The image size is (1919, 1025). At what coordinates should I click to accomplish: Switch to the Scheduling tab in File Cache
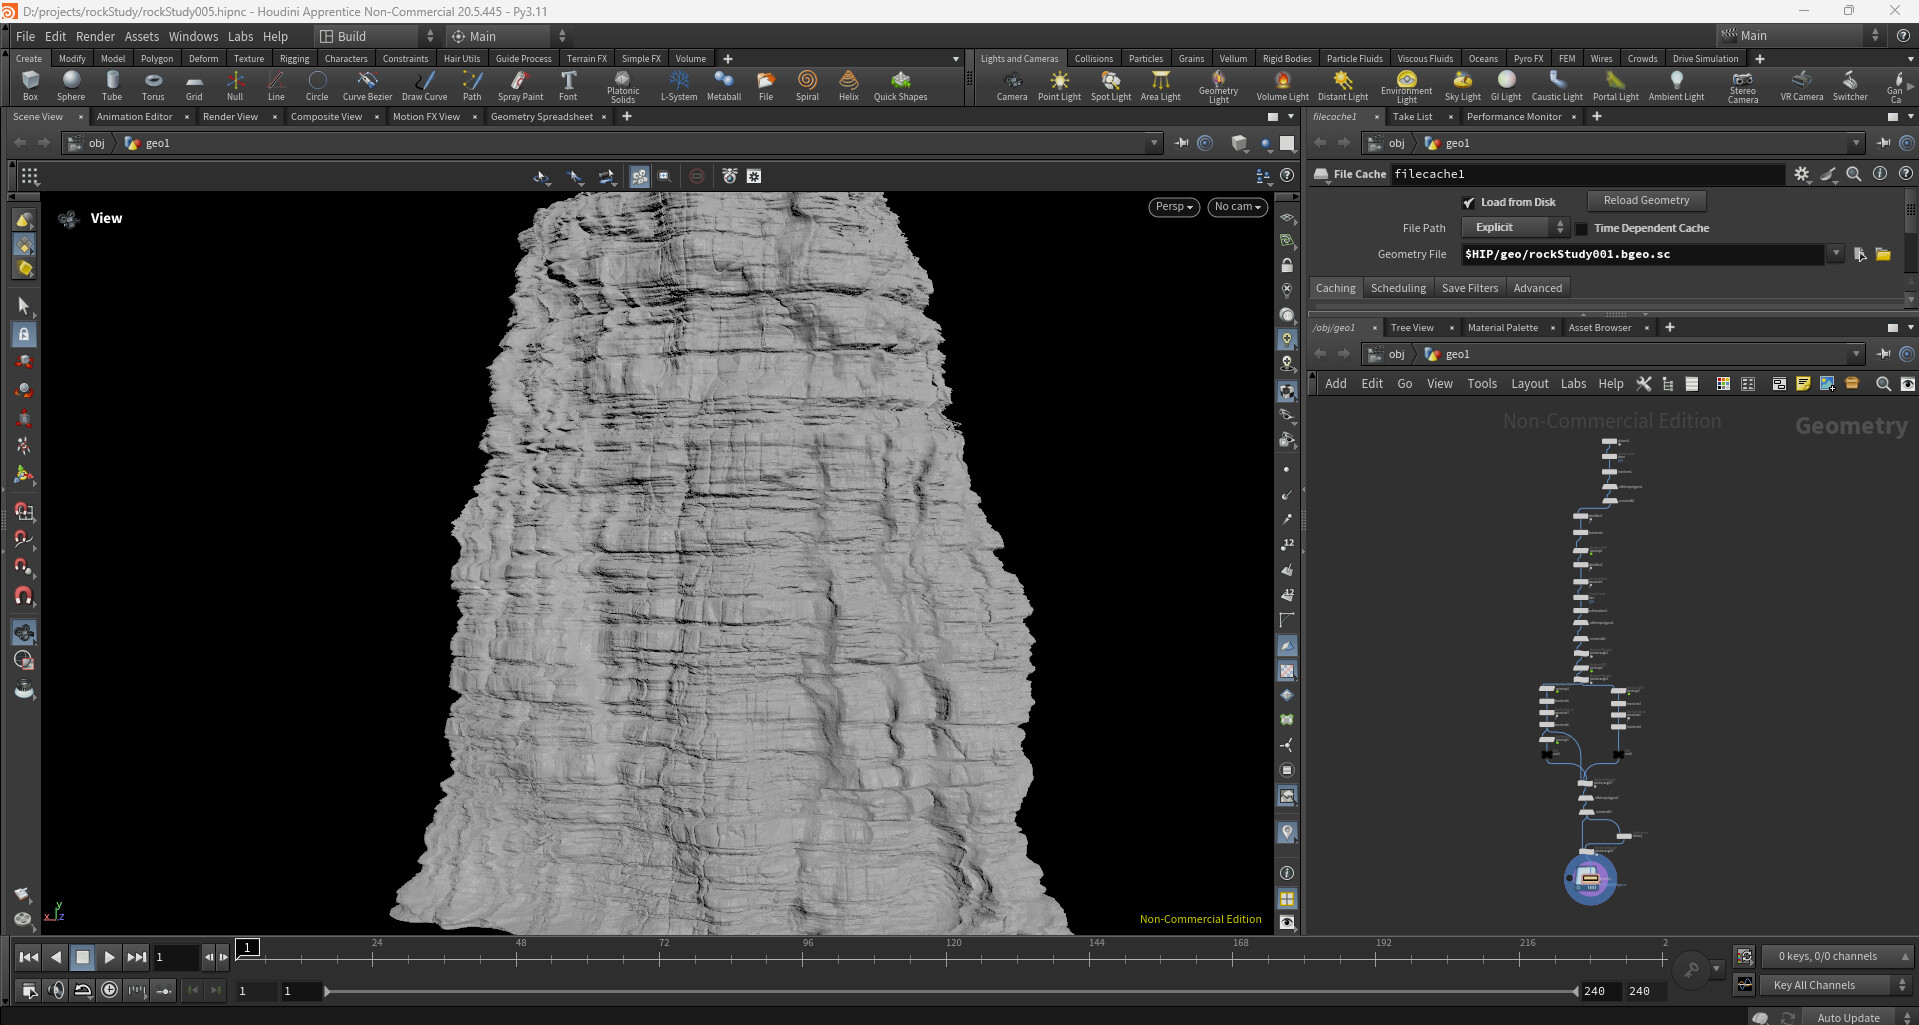pos(1397,287)
